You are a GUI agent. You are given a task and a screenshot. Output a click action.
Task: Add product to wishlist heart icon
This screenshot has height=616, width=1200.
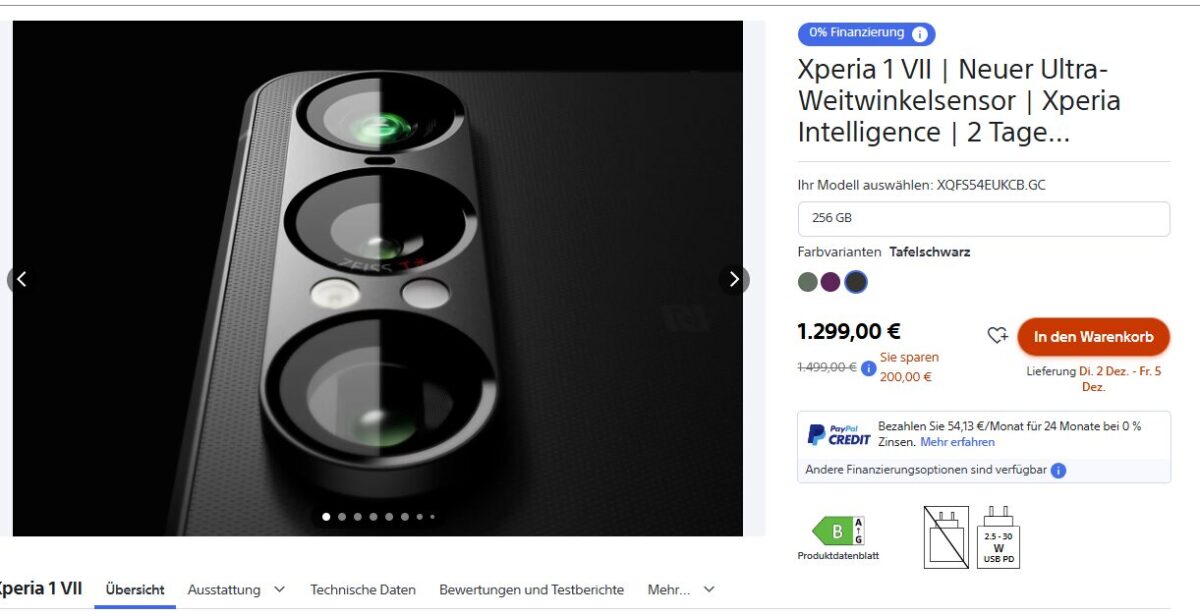[997, 336]
